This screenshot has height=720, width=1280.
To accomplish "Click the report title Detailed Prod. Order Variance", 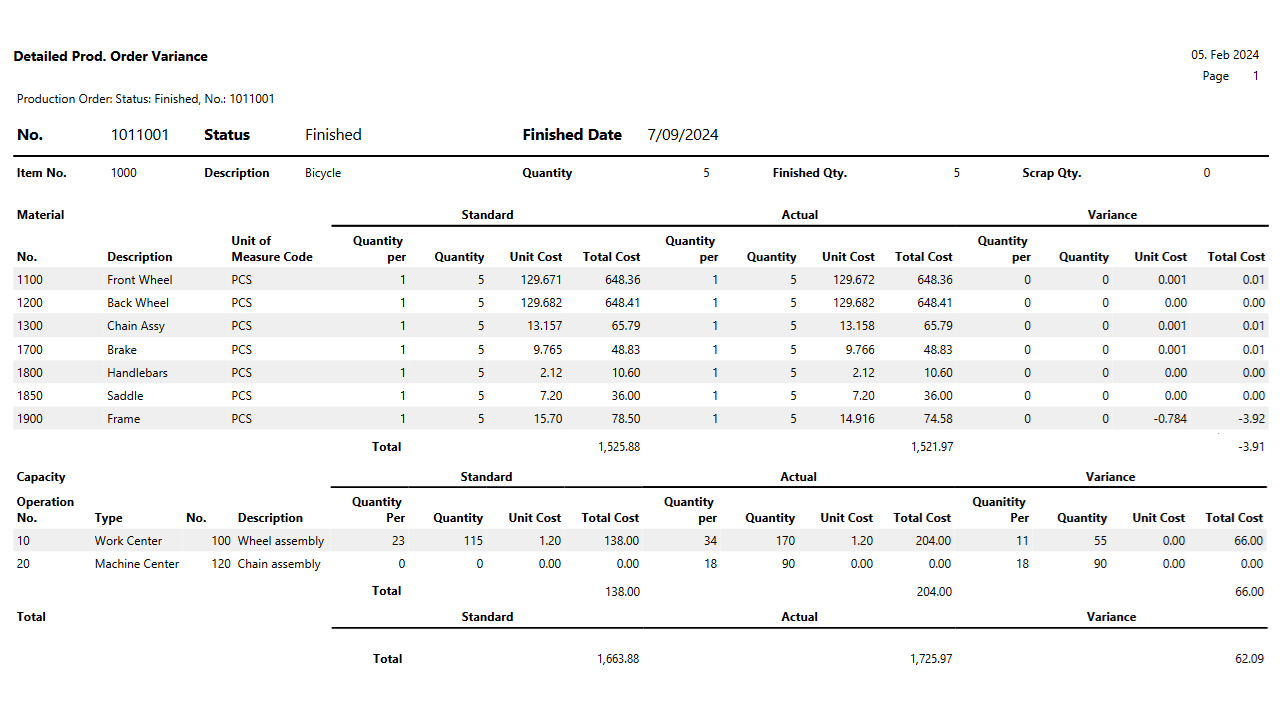I will coord(110,56).
